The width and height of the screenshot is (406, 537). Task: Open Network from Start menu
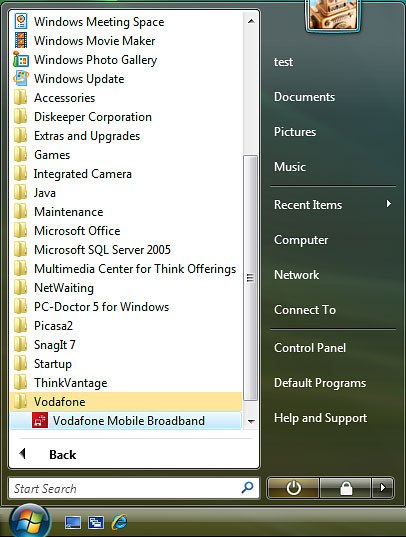296,275
